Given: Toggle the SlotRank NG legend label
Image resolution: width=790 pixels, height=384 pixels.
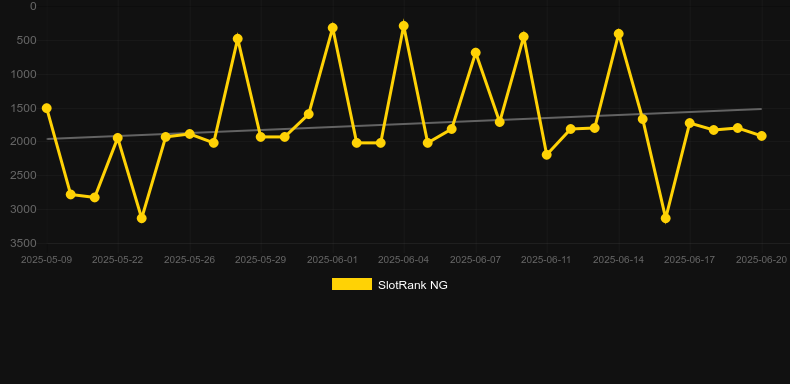Looking at the screenshot, I should [413, 285].
